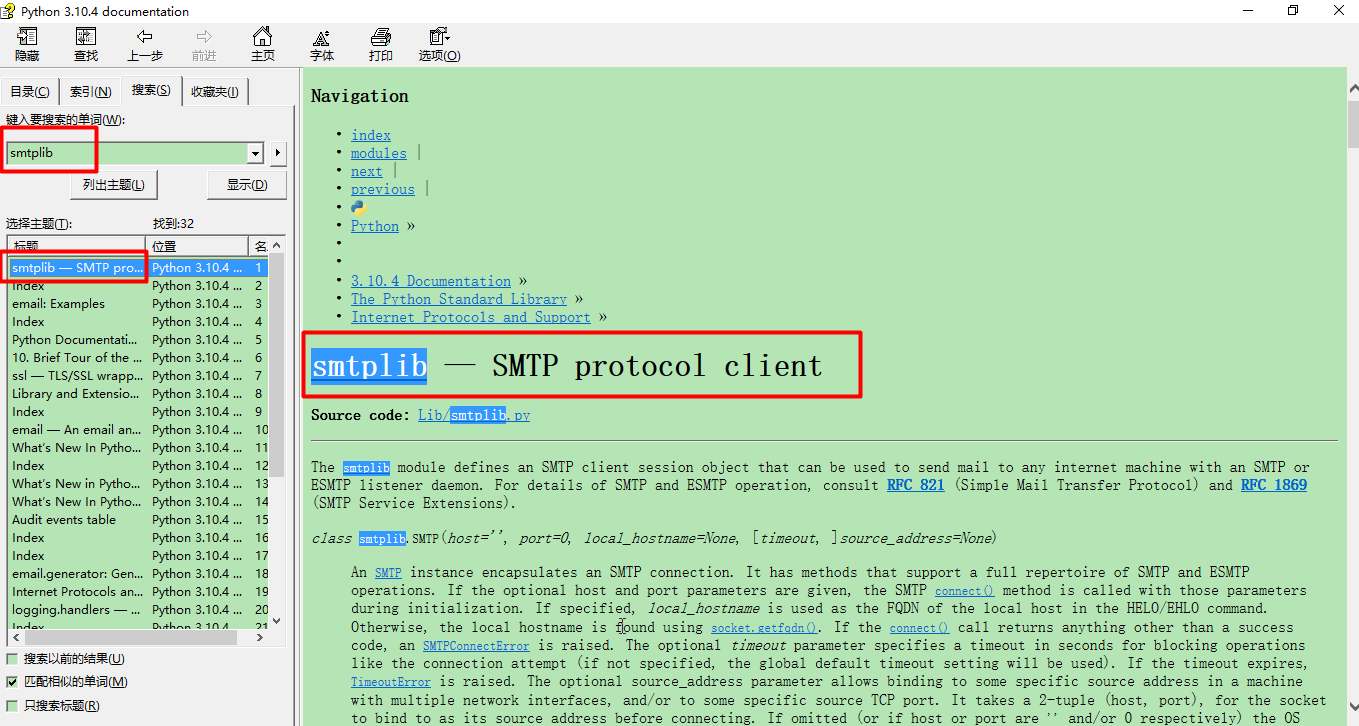Viewport: 1359px width, 726px height.
Task: Open the RFC 821 link
Action: (915, 485)
